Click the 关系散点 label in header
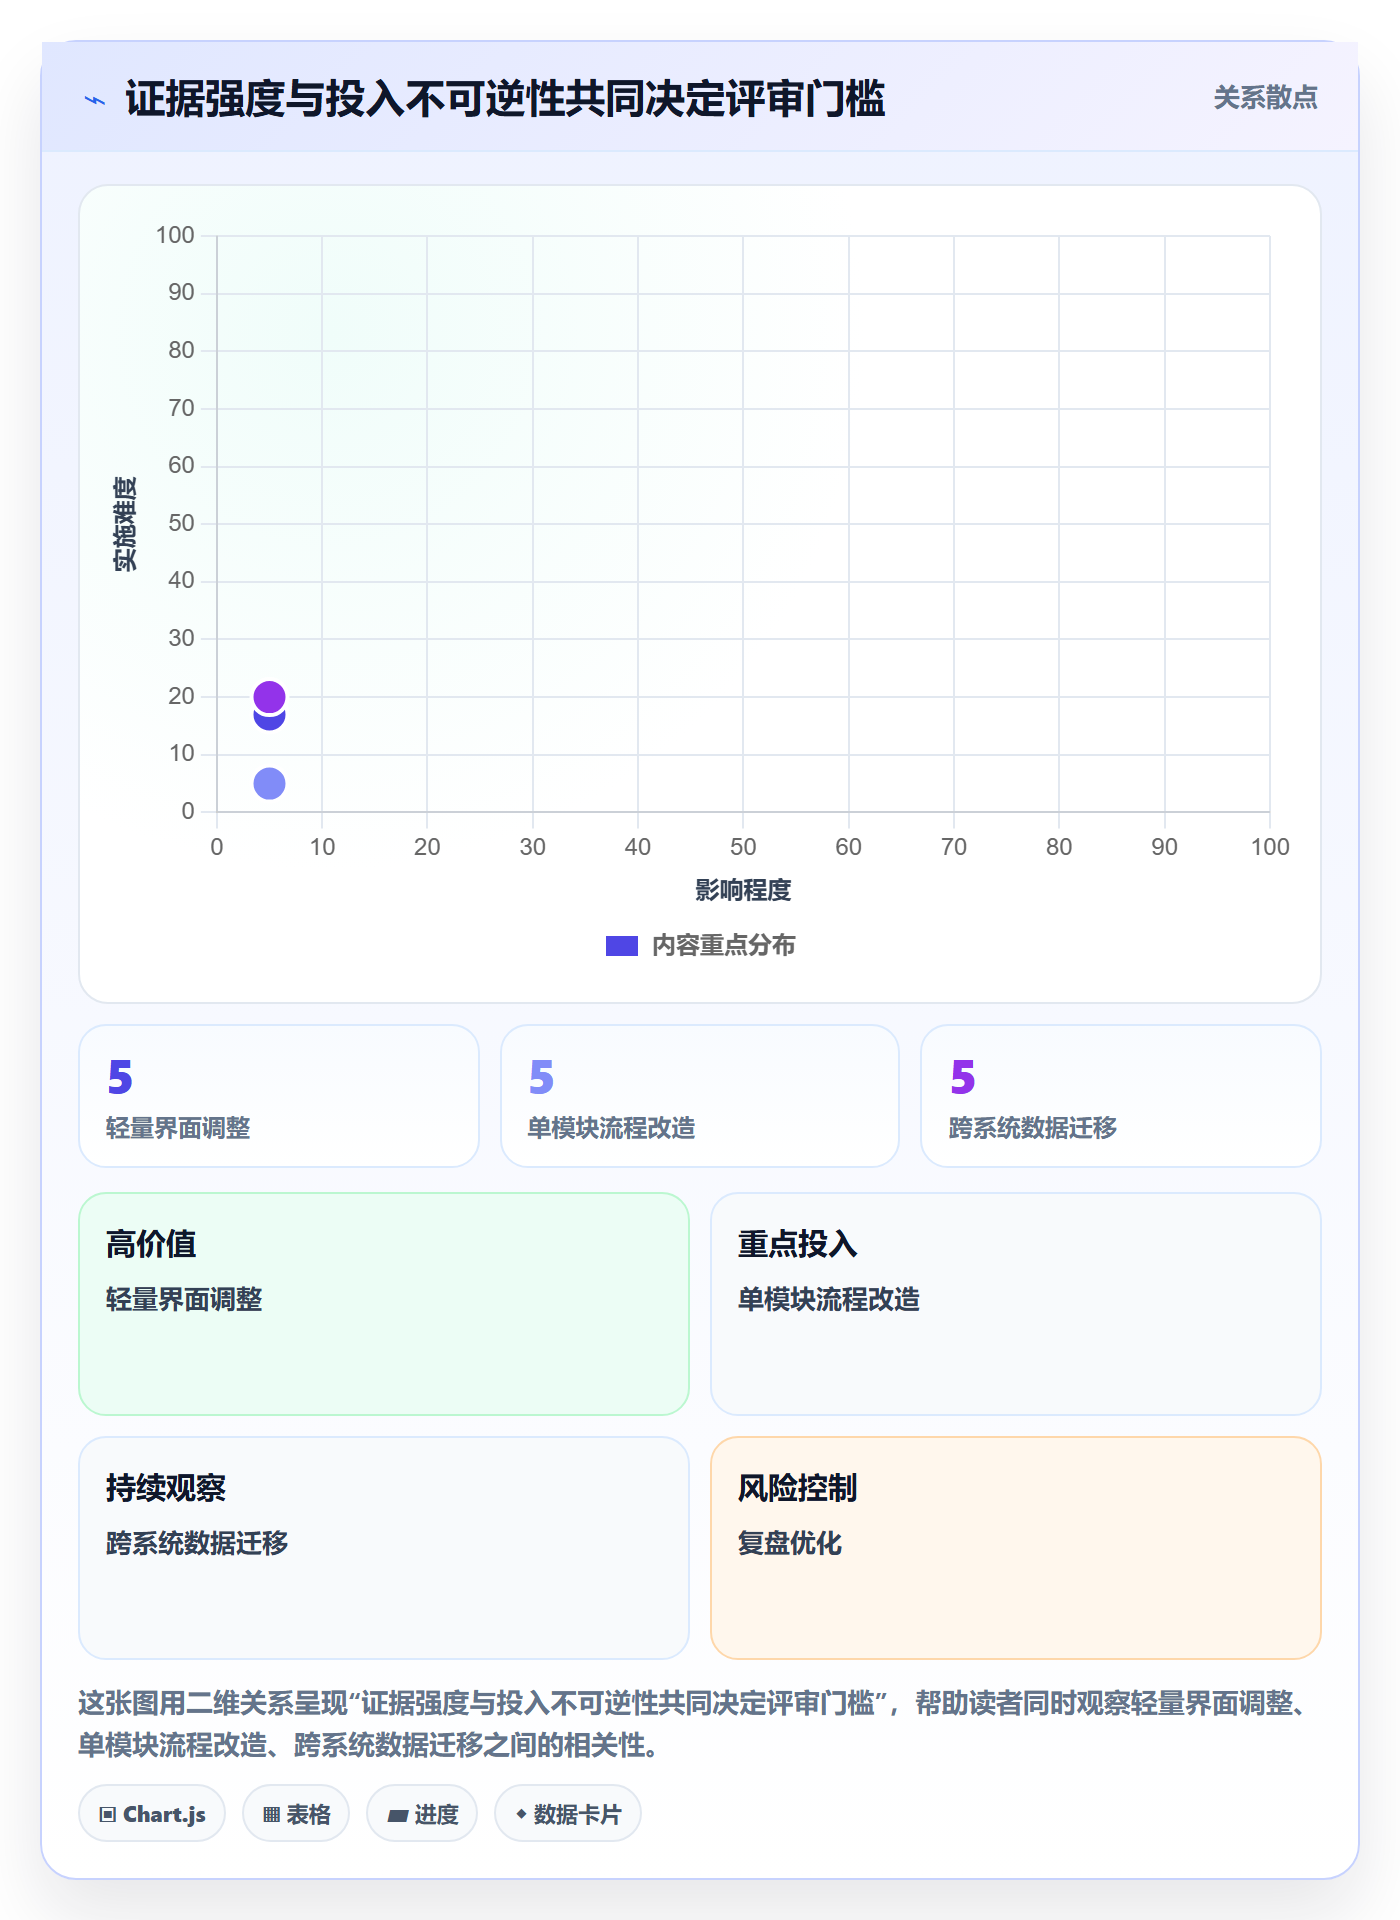The height and width of the screenshot is (1920, 1400). pyautogui.click(x=1265, y=98)
